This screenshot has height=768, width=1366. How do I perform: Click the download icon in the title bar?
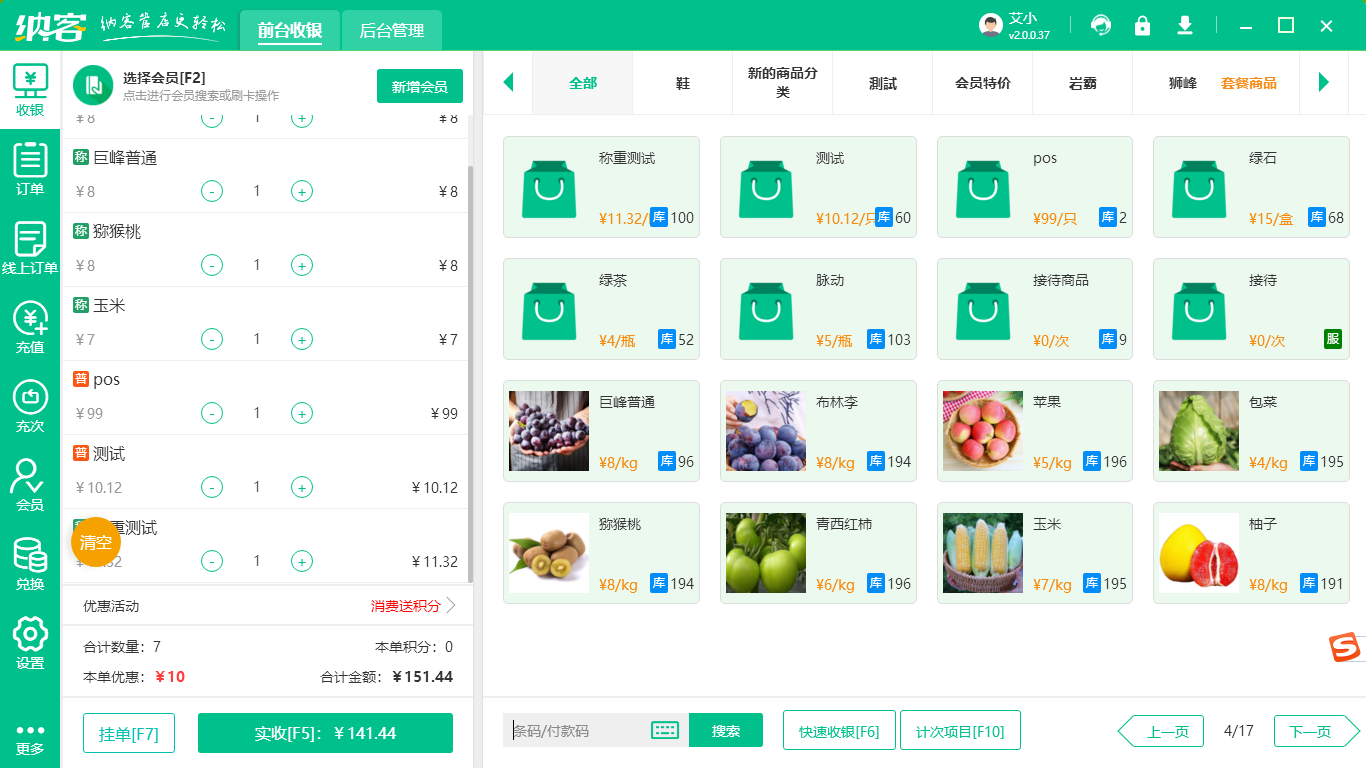[1184, 25]
